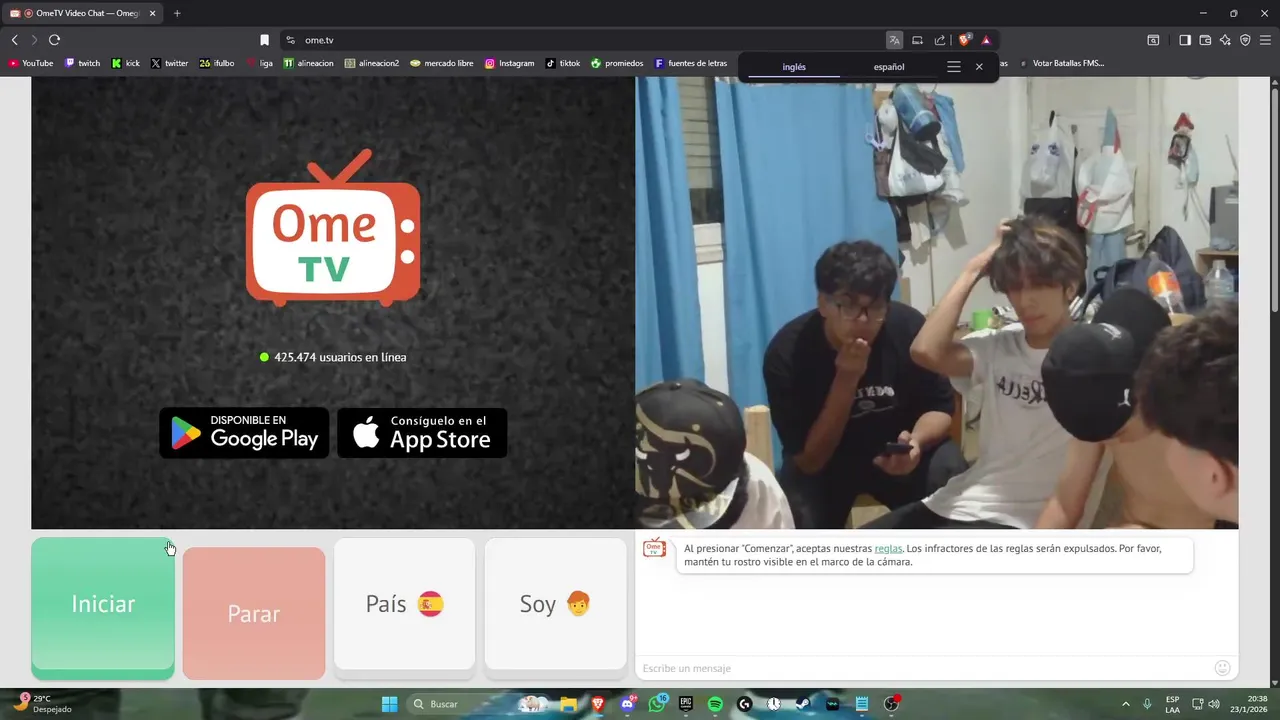Open the reglas link in chat notice
1280x720 pixels.
pos(888,548)
